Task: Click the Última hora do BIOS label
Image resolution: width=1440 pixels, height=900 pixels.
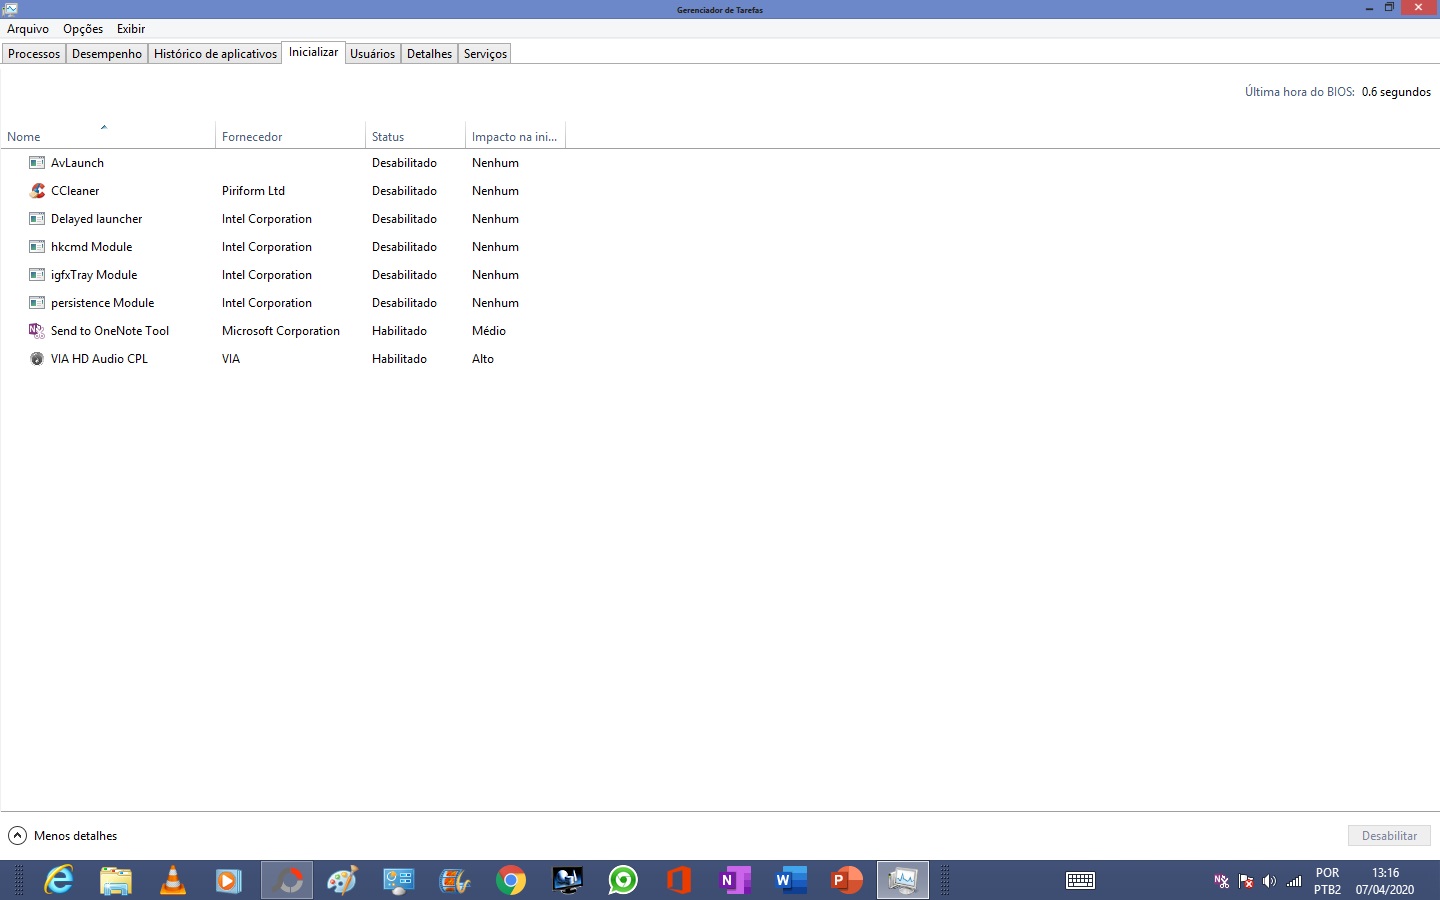Action: click(x=1300, y=92)
